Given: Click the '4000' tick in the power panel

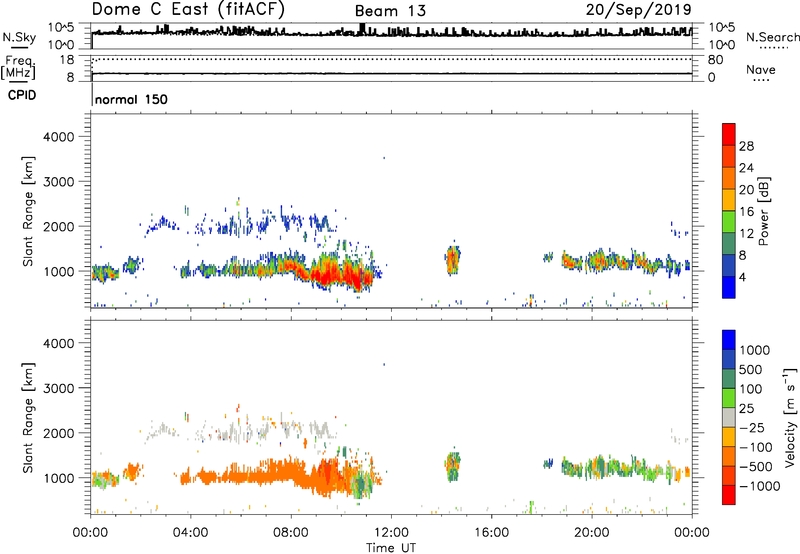Looking at the screenshot, I should pyautogui.click(x=59, y=137).
